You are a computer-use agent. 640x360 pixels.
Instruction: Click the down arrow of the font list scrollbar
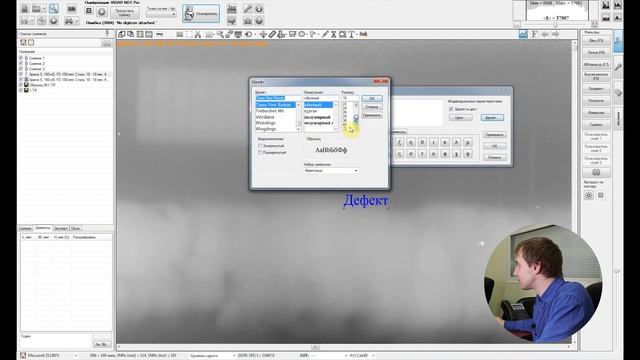[298, 129]
